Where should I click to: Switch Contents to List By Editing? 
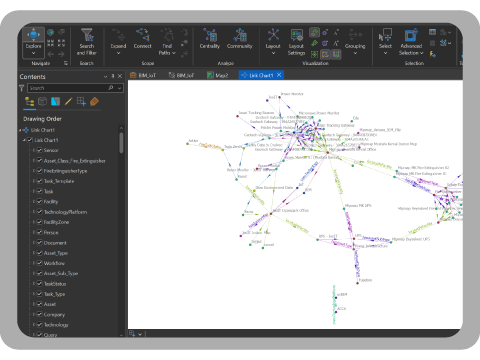tap(68, 101)
